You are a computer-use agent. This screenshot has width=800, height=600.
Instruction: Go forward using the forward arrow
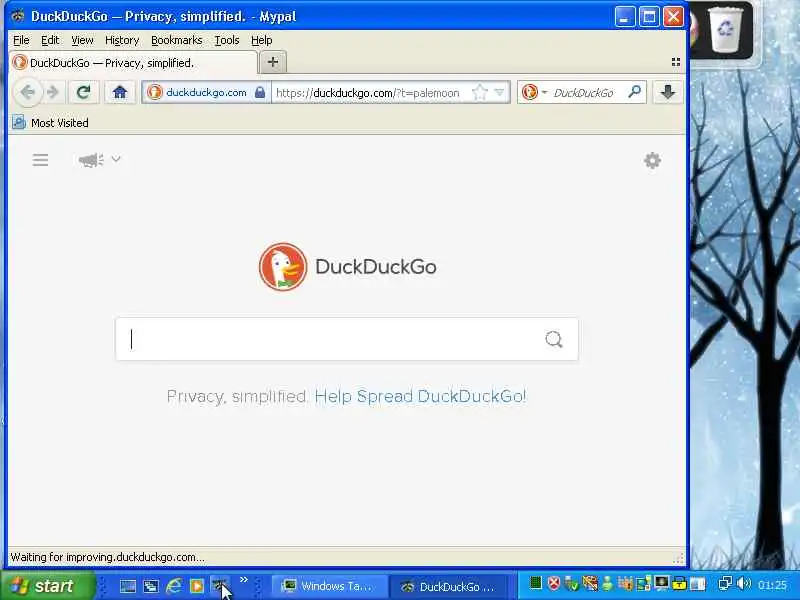coord(53,92)
